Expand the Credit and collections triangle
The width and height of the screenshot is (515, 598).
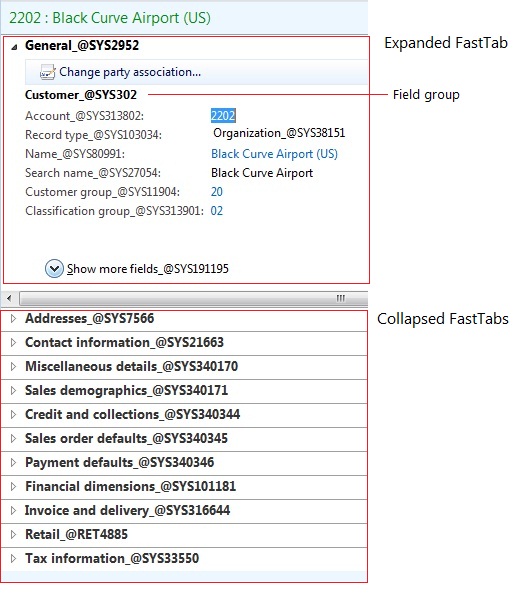point(13,415)
